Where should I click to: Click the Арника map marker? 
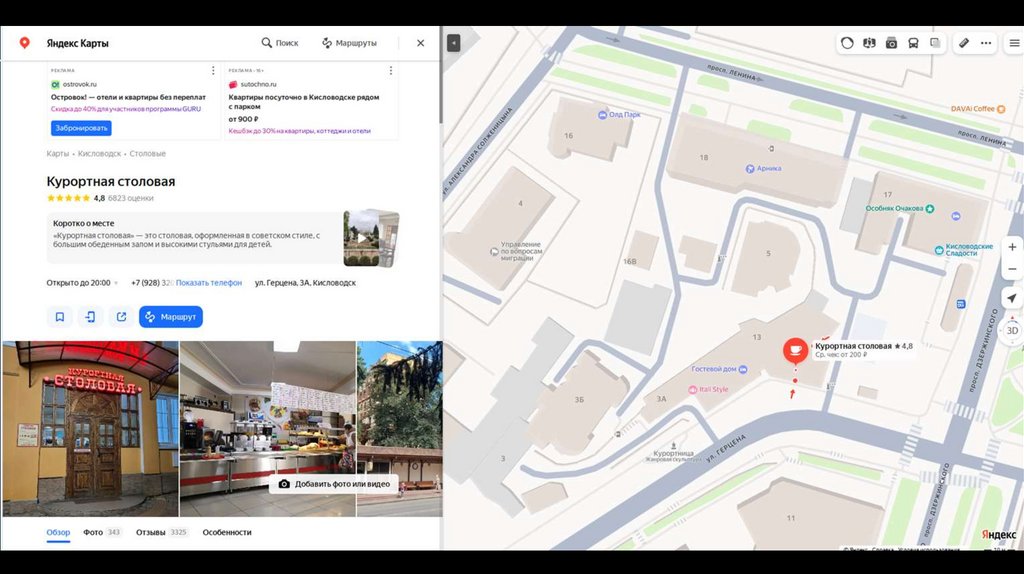(750, 168)
